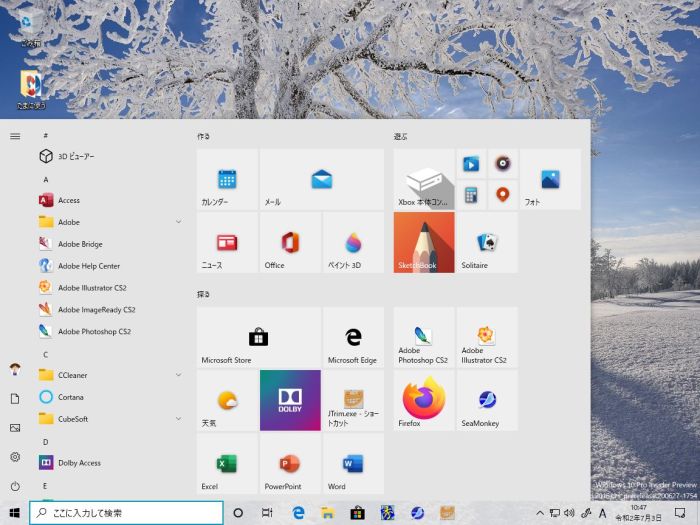Launch the Excel tile
The height and width of the screenshot is (525, 700).
[227, 463]
